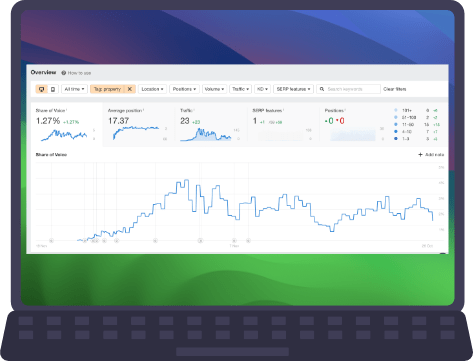473x361 pixels.
Task: Select the SERP features metric card
Action: tap(283, 125)
